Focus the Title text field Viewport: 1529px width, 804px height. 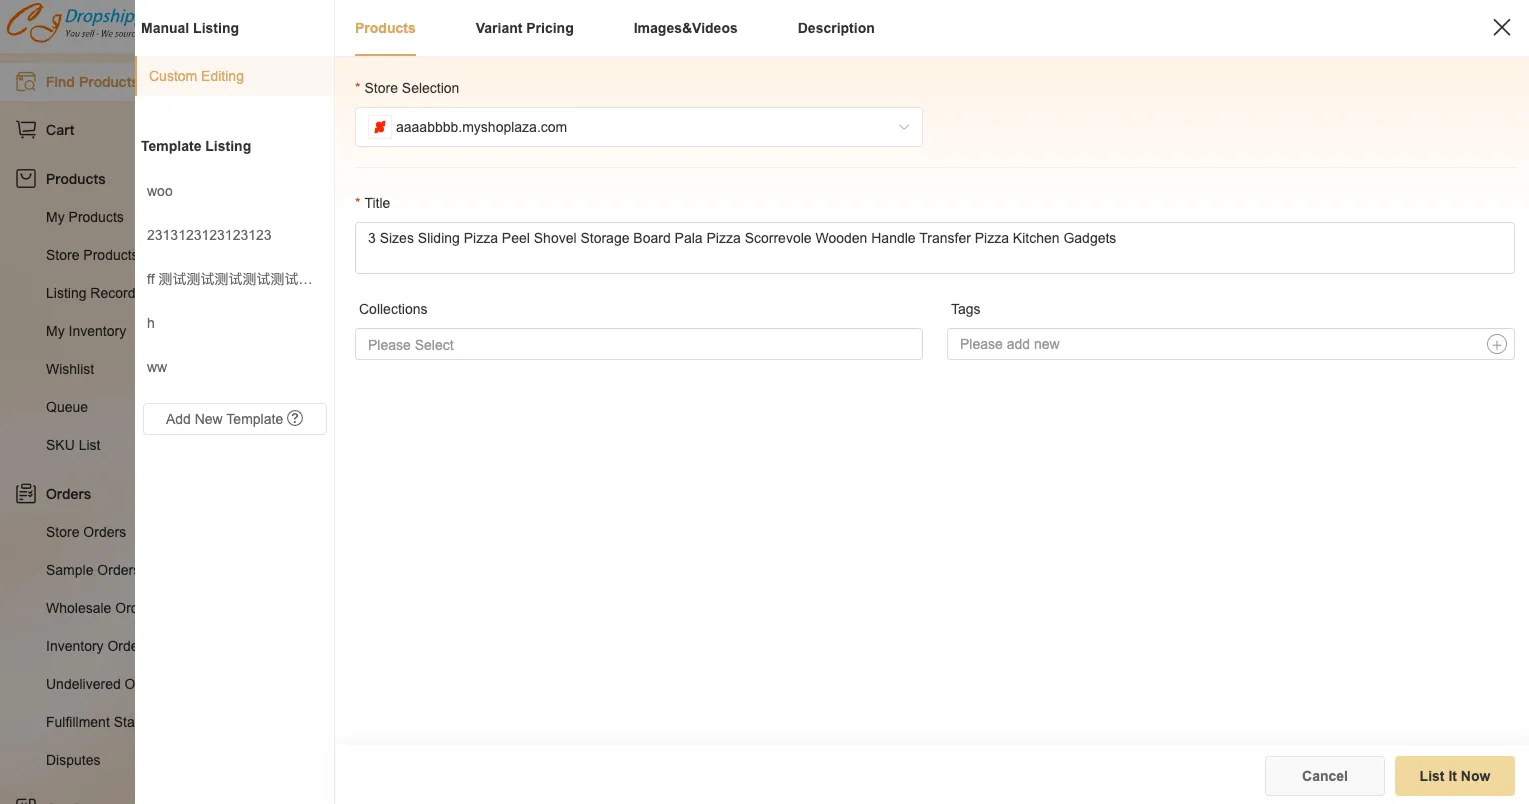934,248
